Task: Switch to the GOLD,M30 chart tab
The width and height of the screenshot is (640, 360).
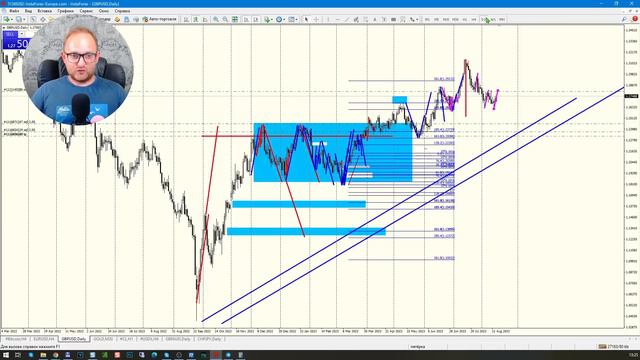Action: [x=103, y=339]
